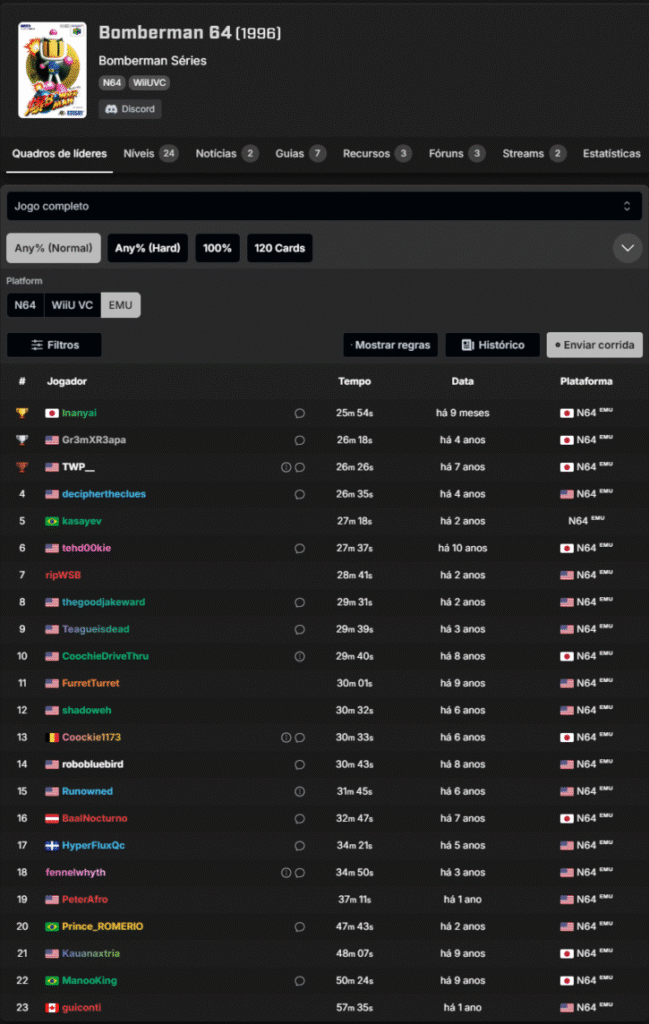Open the Jogo completo dropdown
The image size is (649, 1024).
321,206
